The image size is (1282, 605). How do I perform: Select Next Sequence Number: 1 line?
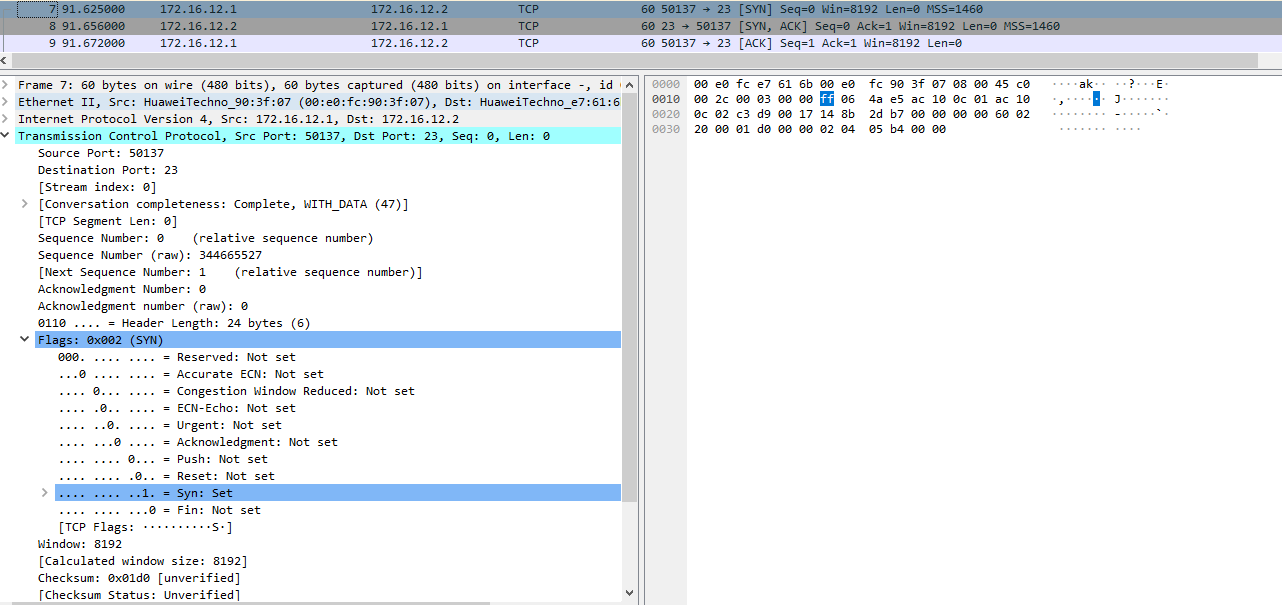coord(230,272)
